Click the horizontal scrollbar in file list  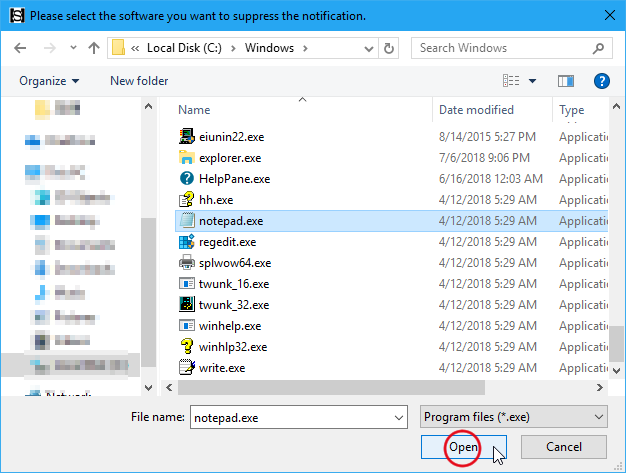pyautogui.click(x=330, y=386)
